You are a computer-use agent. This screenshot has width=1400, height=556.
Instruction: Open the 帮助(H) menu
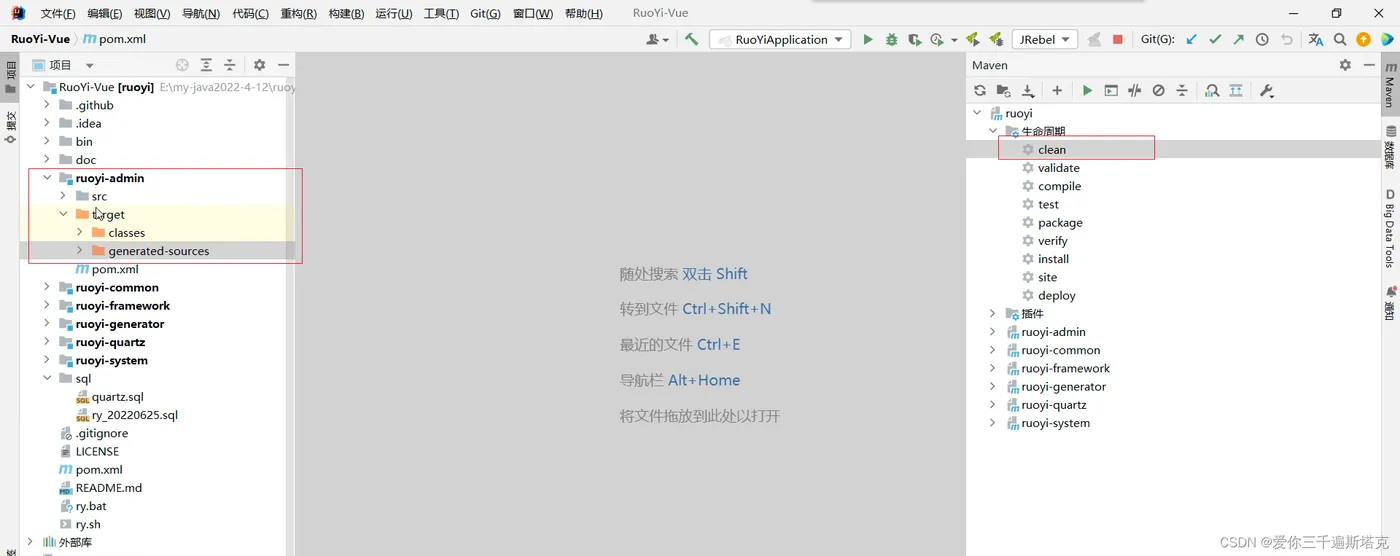tap(584, 13)
